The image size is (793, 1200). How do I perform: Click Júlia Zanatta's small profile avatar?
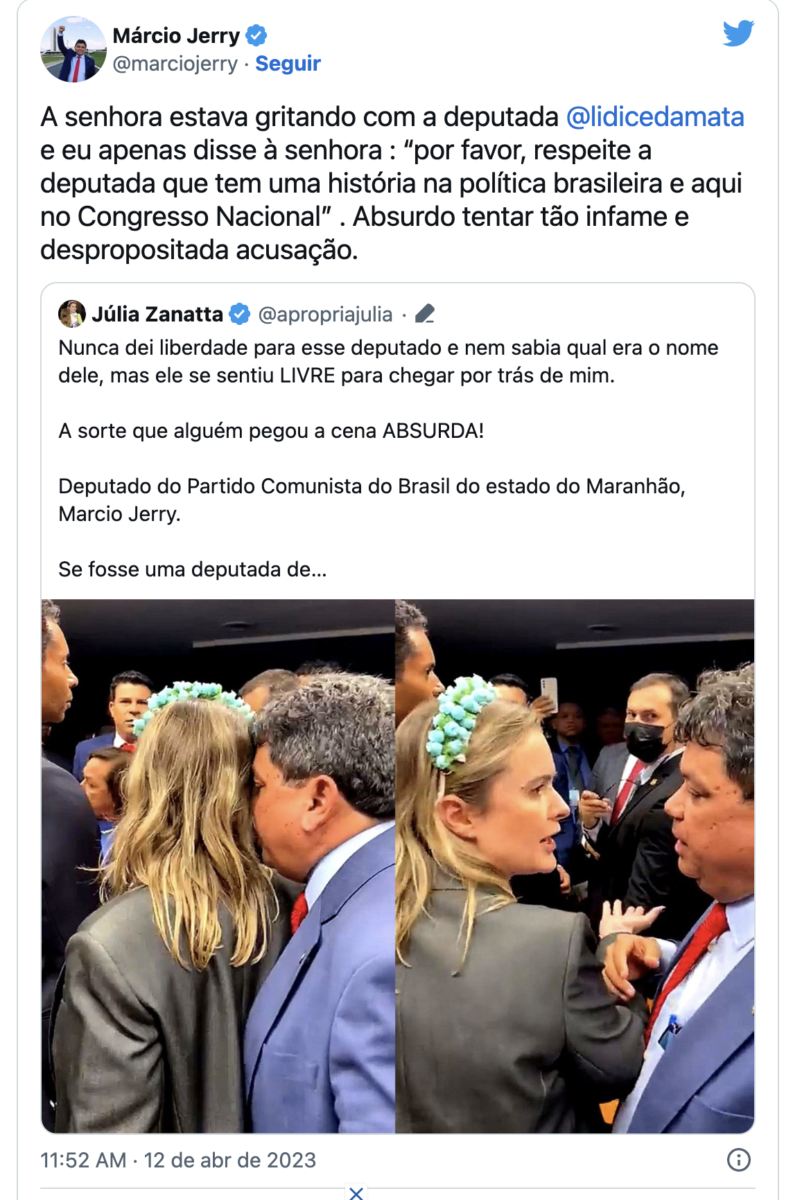tap(72, 314)
